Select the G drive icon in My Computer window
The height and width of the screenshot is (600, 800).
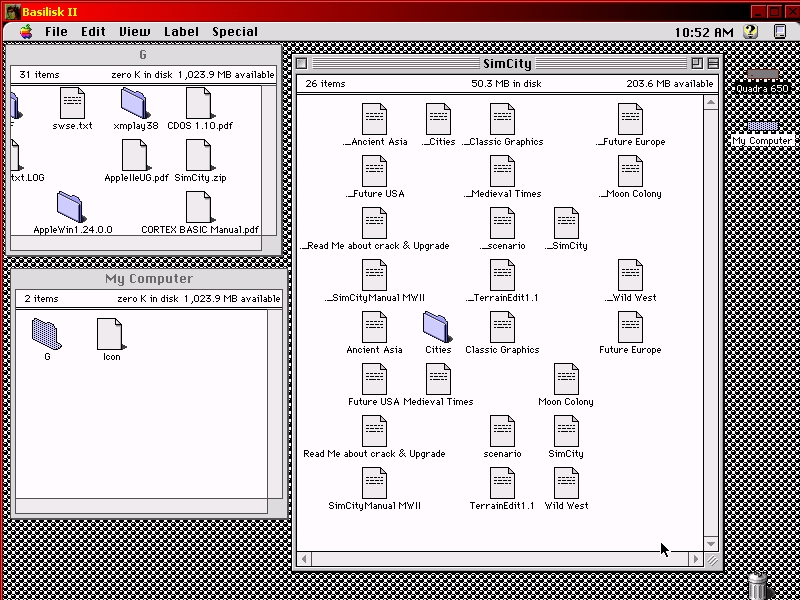click(x=47, y=333)
